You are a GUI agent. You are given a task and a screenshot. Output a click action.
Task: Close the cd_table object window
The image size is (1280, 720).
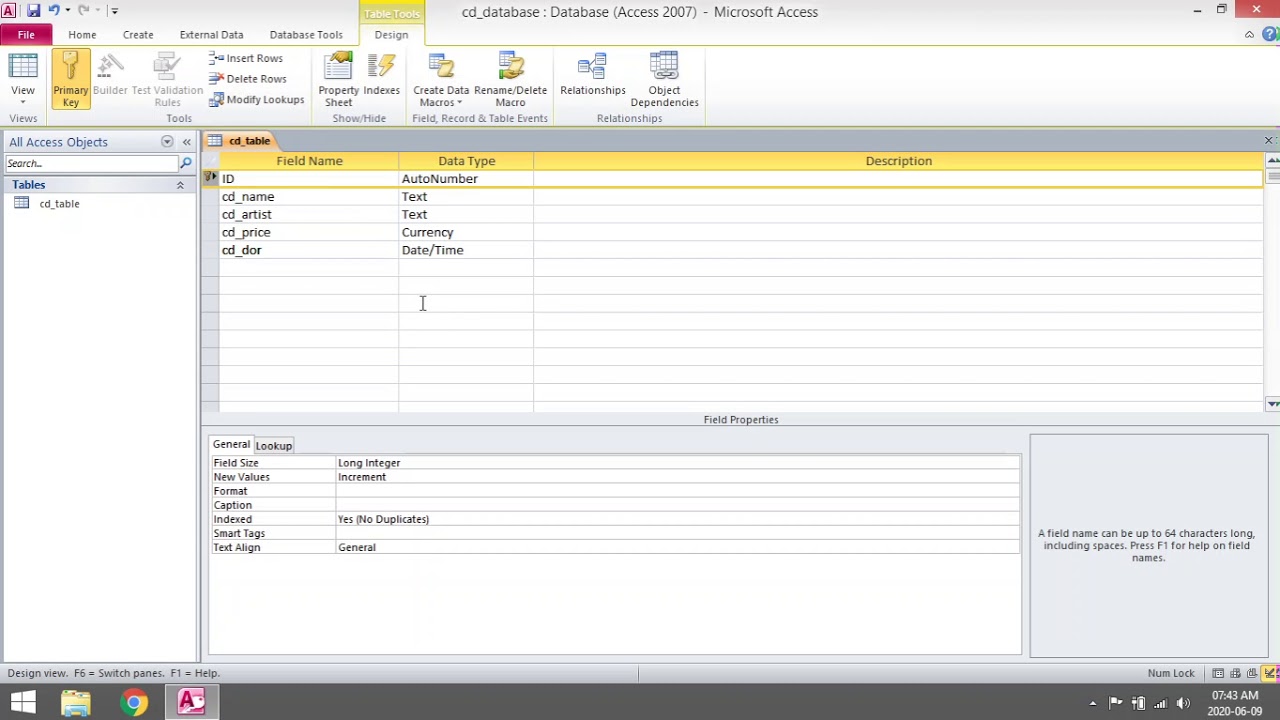pyautogui.click(x=1268, y=141)
